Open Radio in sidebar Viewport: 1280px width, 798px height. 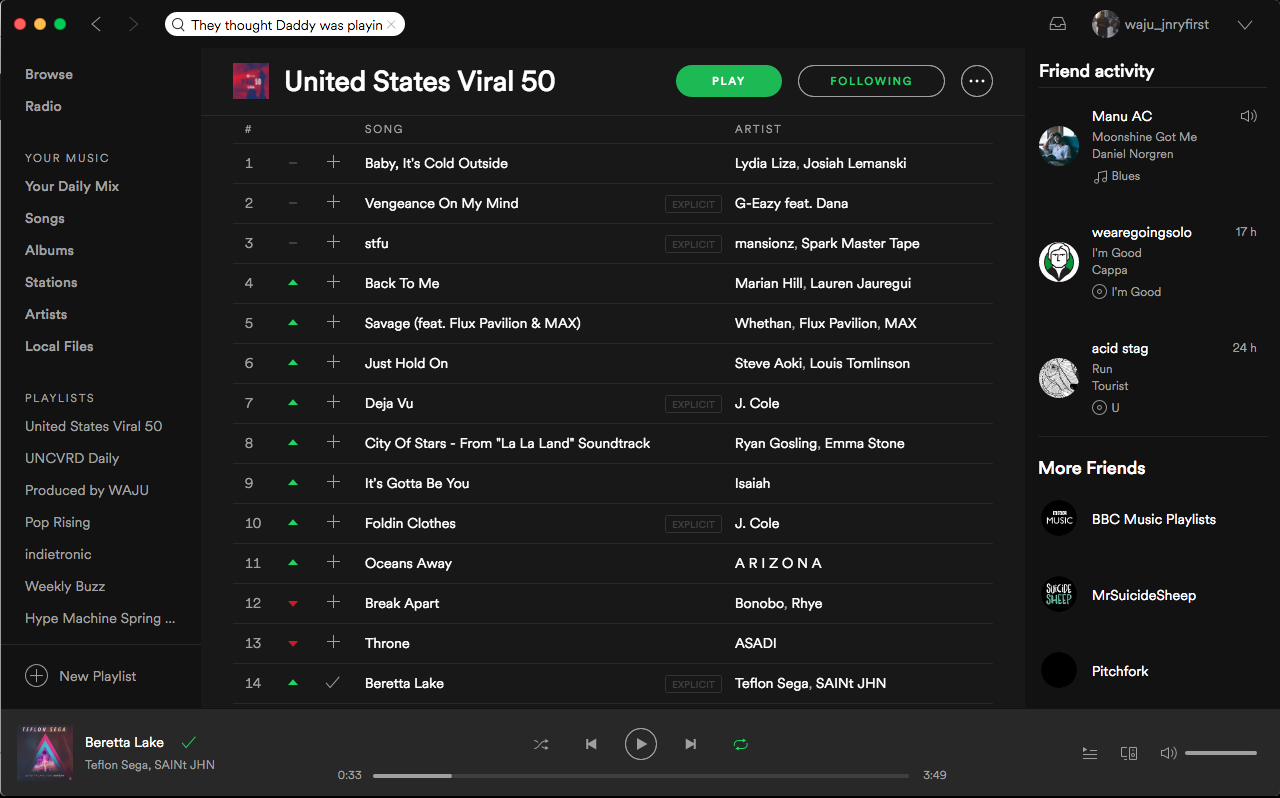[43, 106]
